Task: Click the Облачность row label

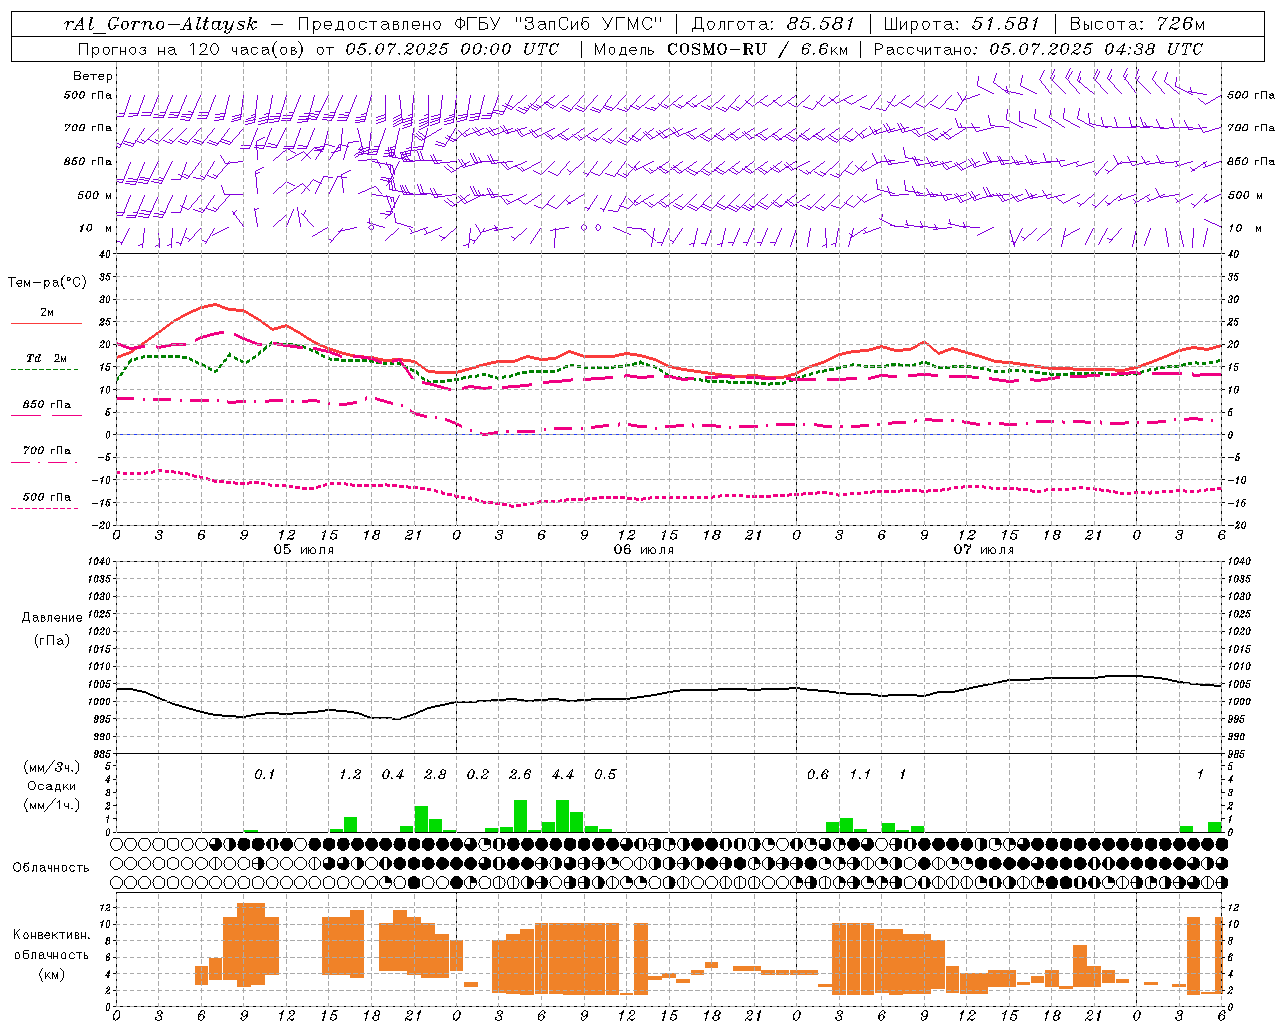Action: tap(51, 867)
